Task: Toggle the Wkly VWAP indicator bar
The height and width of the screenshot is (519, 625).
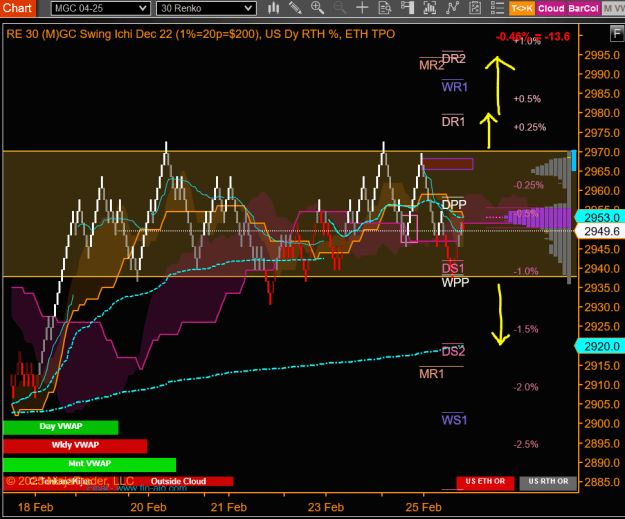Action: [75, 446]
